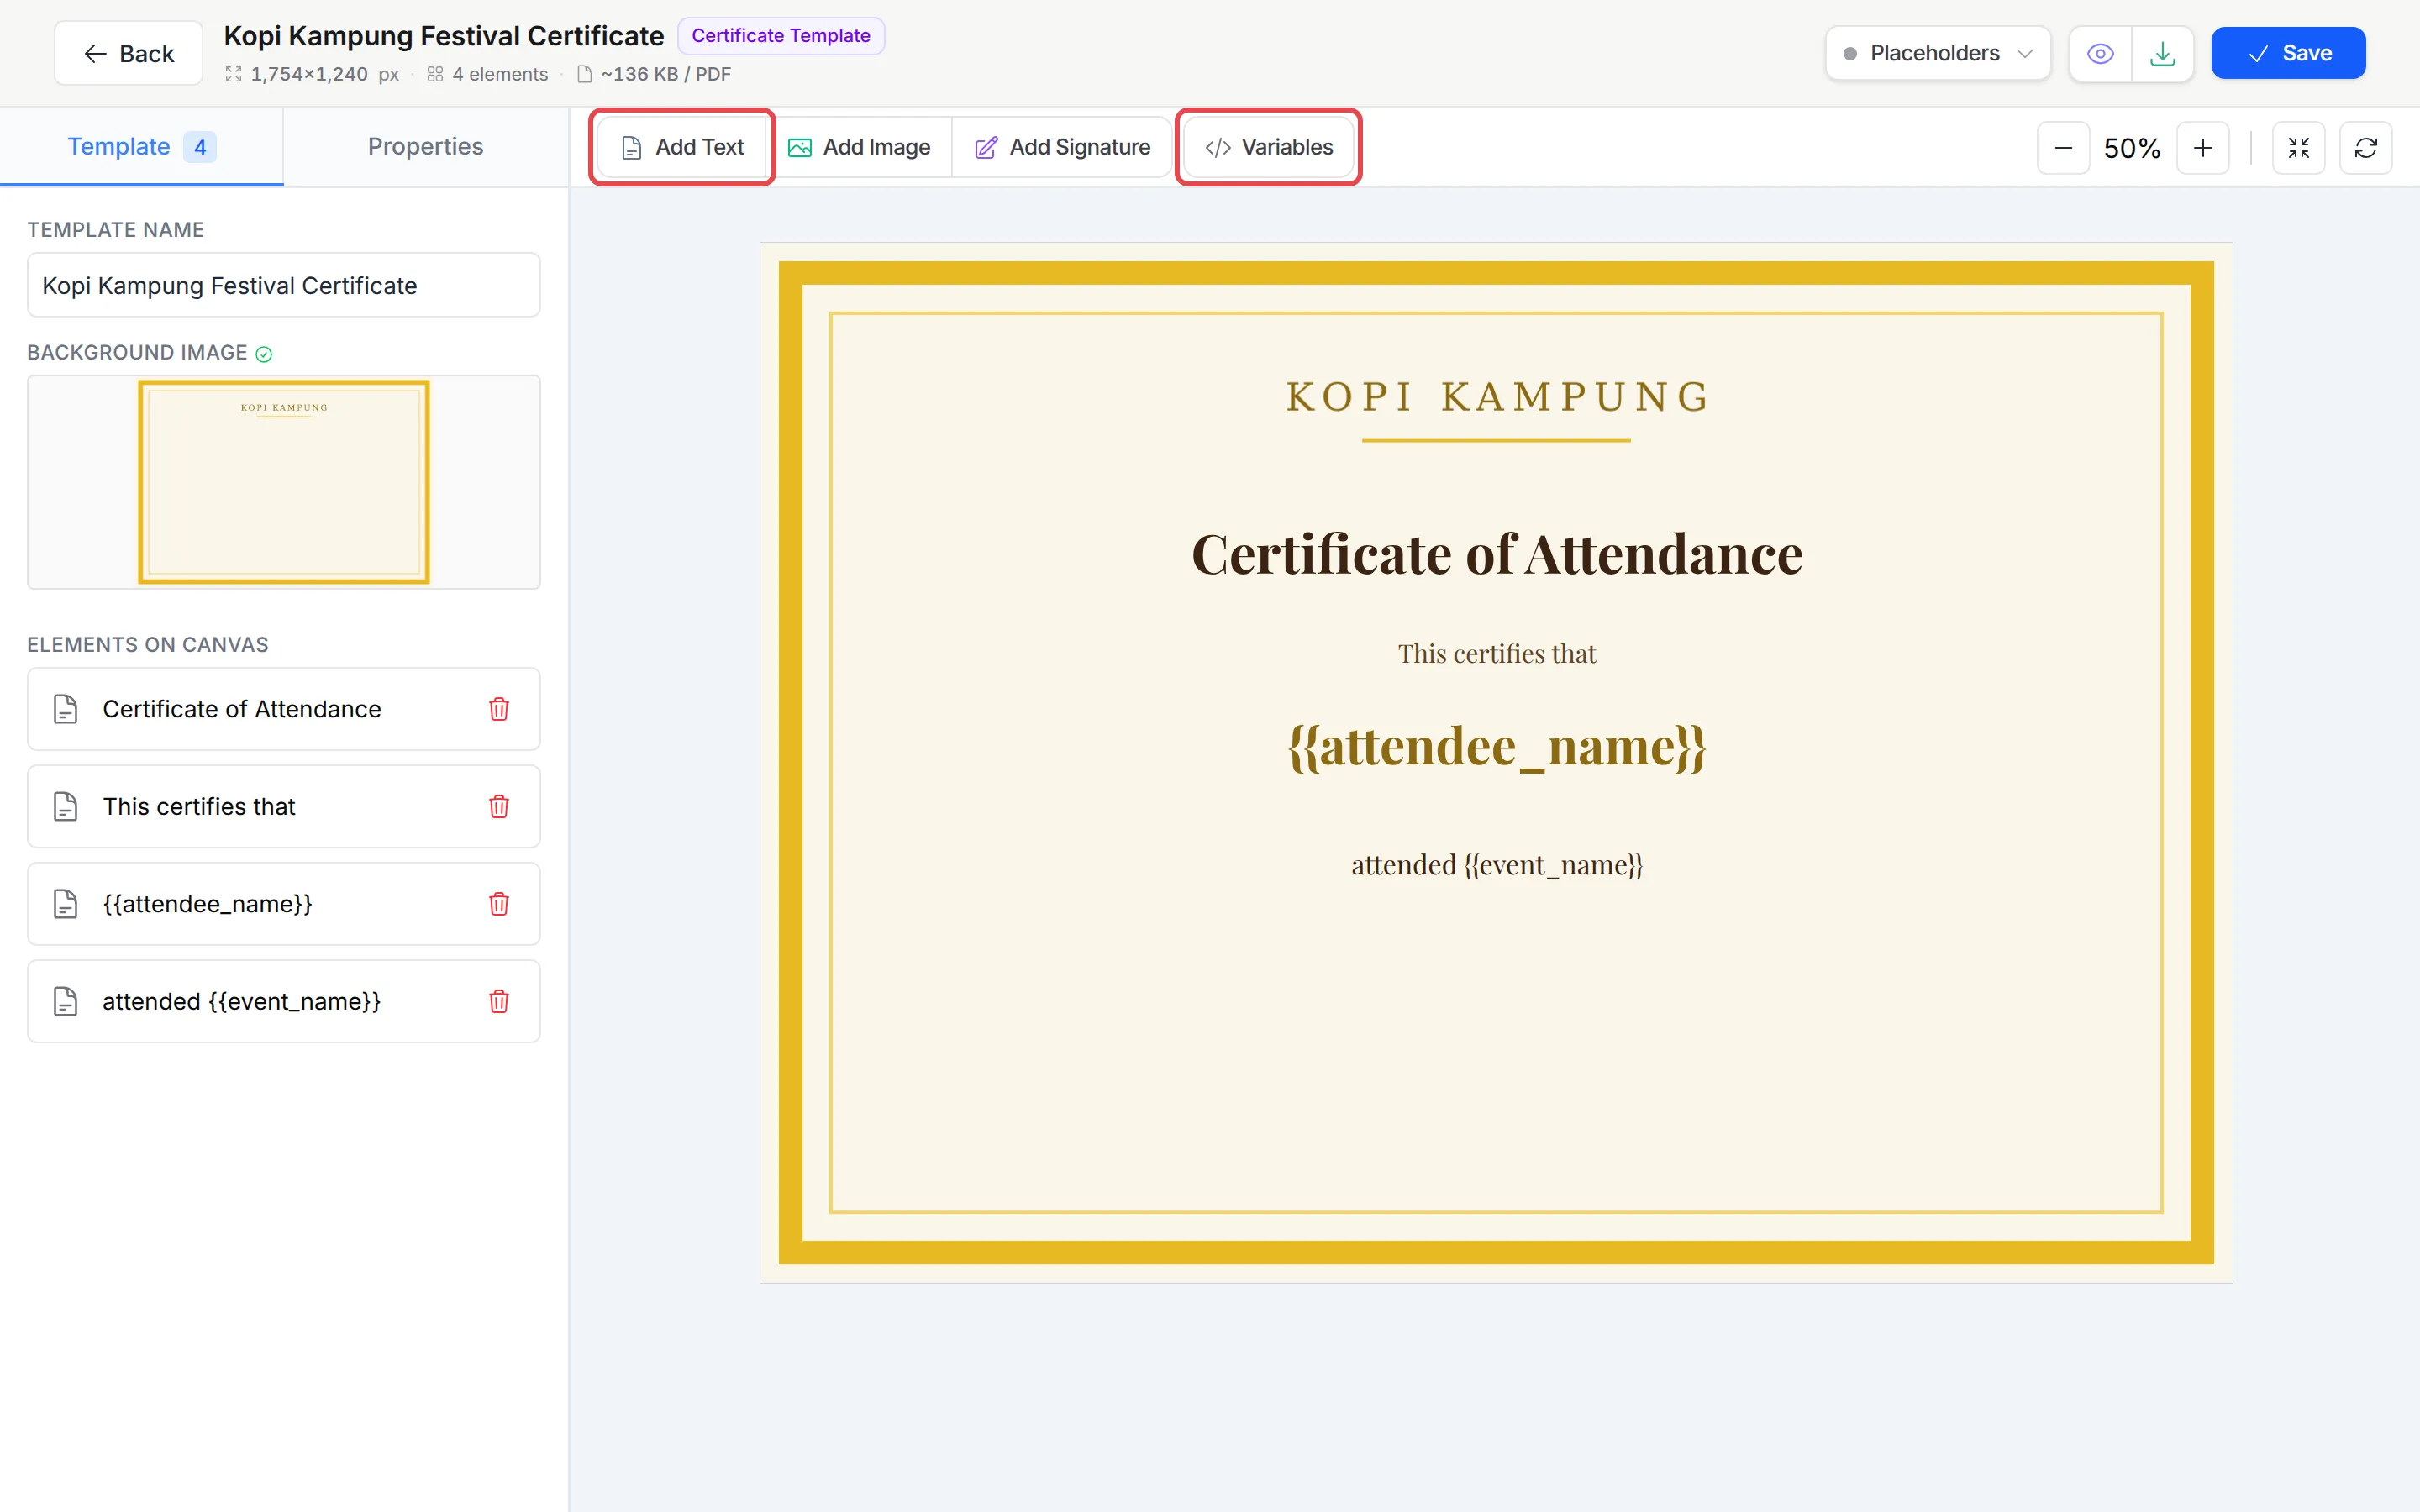Click the green background image check icon
The image size is (2420, 1512).
[264, 354]
